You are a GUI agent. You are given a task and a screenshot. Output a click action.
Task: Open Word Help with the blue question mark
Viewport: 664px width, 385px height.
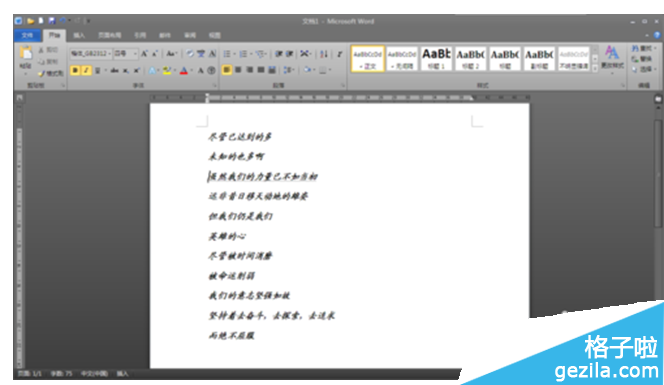click(657, 35)
